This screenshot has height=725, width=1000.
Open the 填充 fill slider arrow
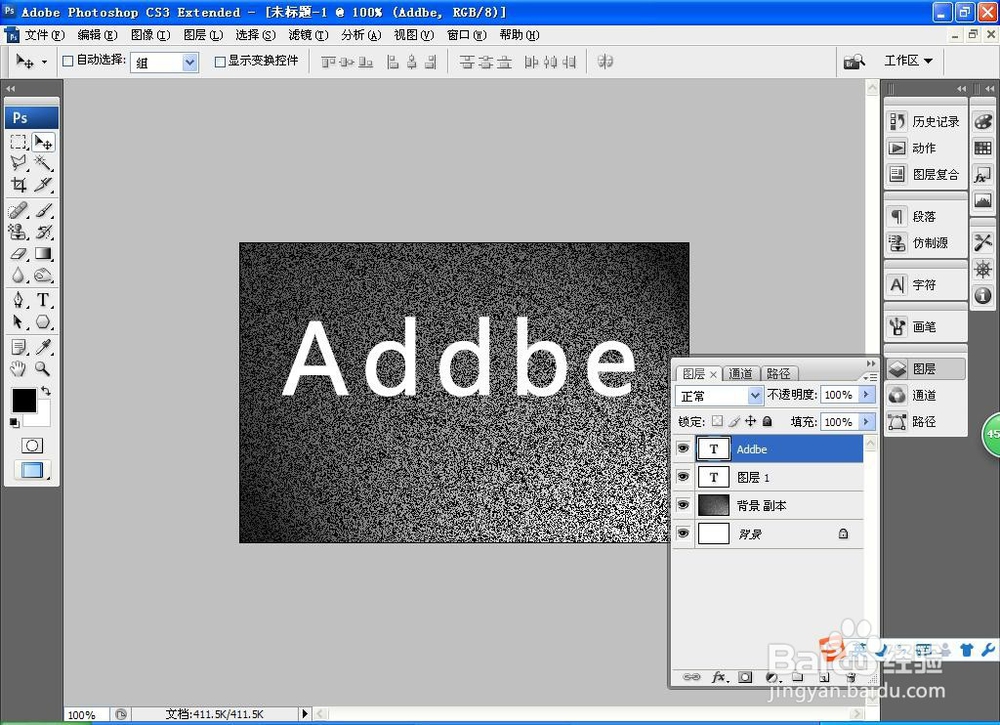pyautogui.click(x=866, y=421)
